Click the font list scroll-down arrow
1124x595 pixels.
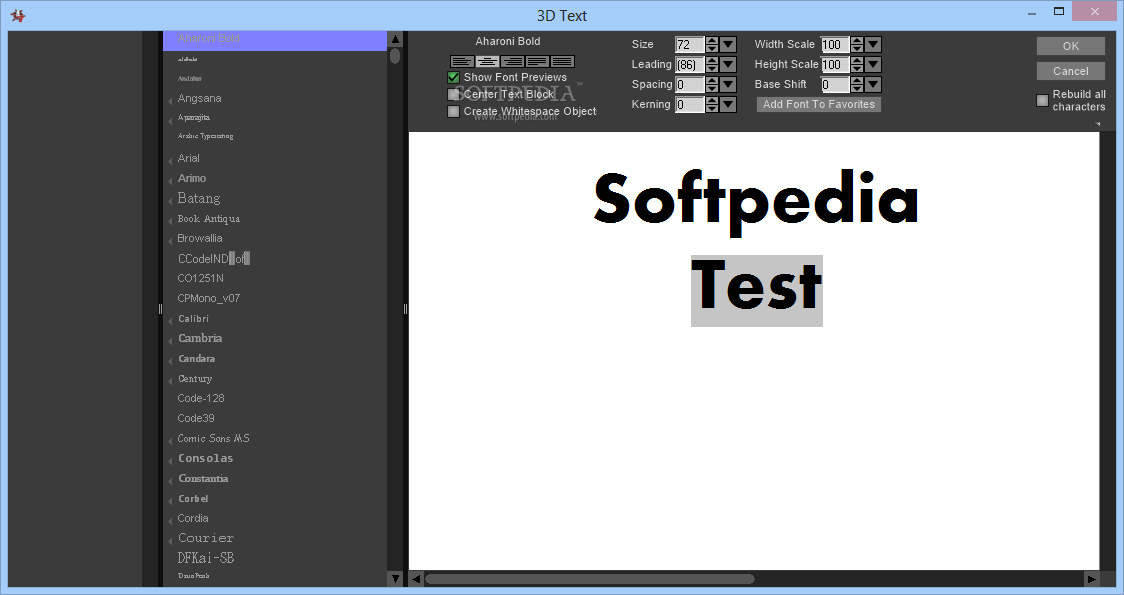click(395, 579)
